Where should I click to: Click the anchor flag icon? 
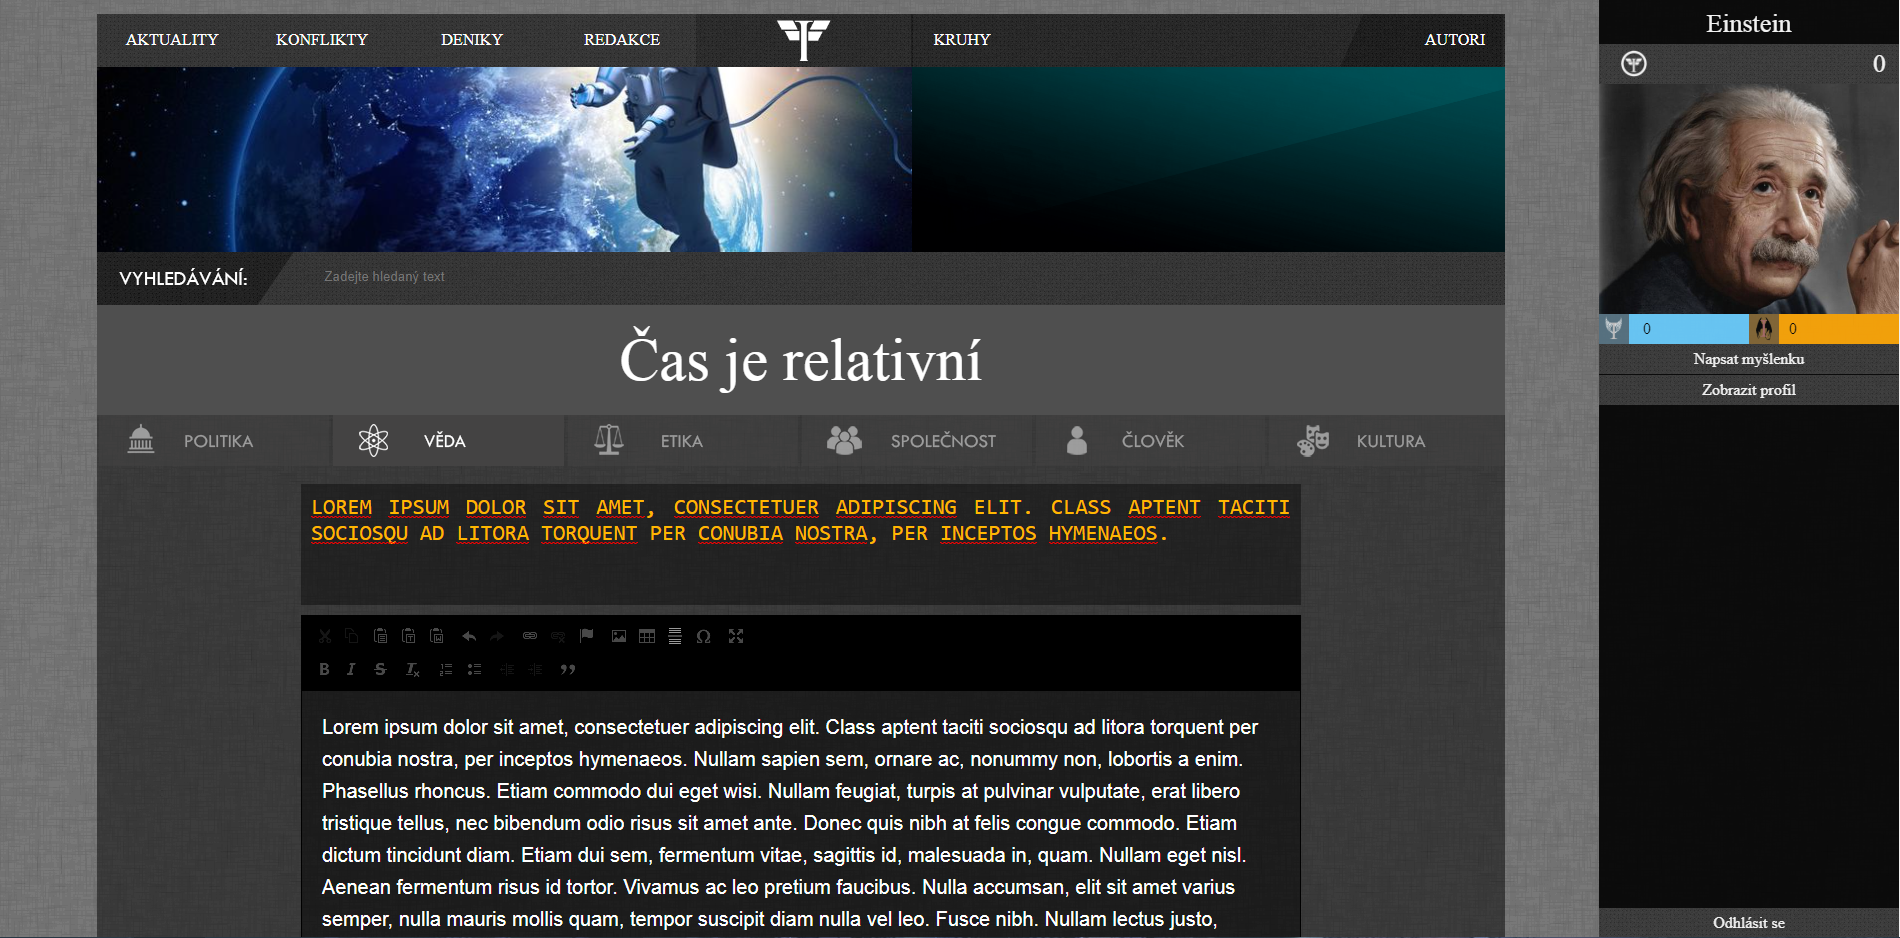(587, 636)
